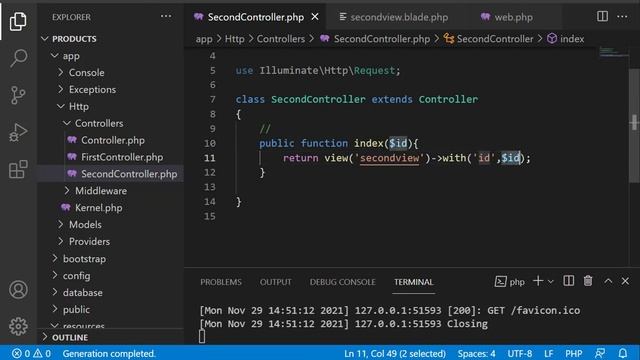Click the feedback icon in status bar
Screen dimensions: 640x360
600,353
